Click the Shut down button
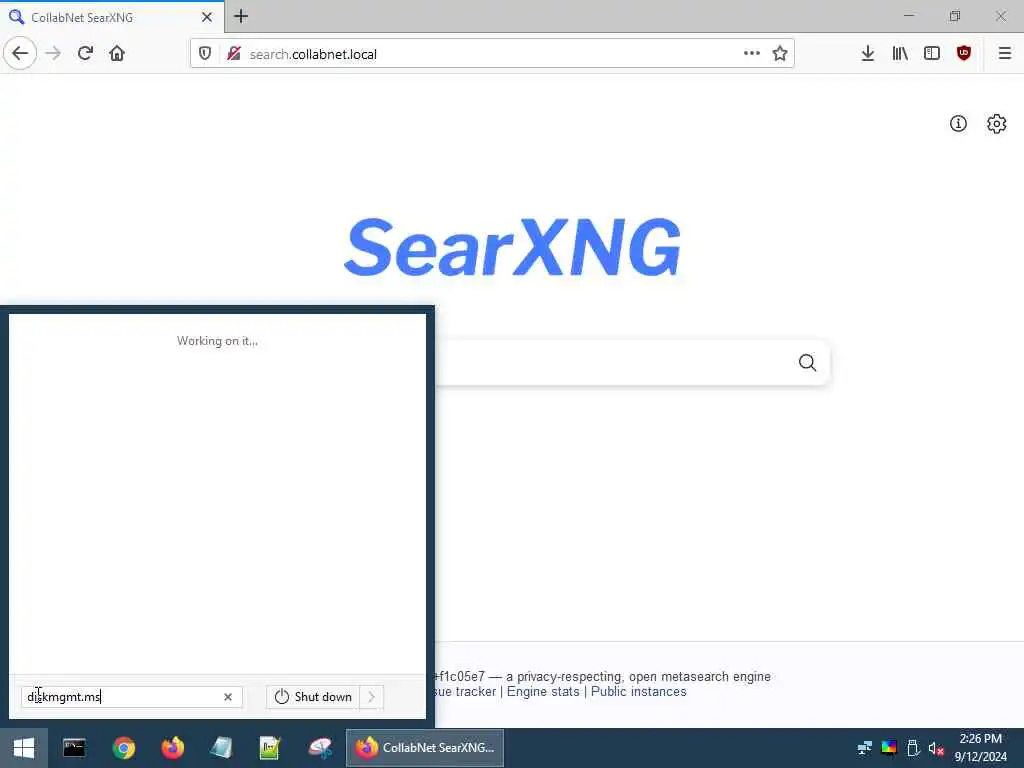This screenshot has height=768, width=1024. click(313, 697)
